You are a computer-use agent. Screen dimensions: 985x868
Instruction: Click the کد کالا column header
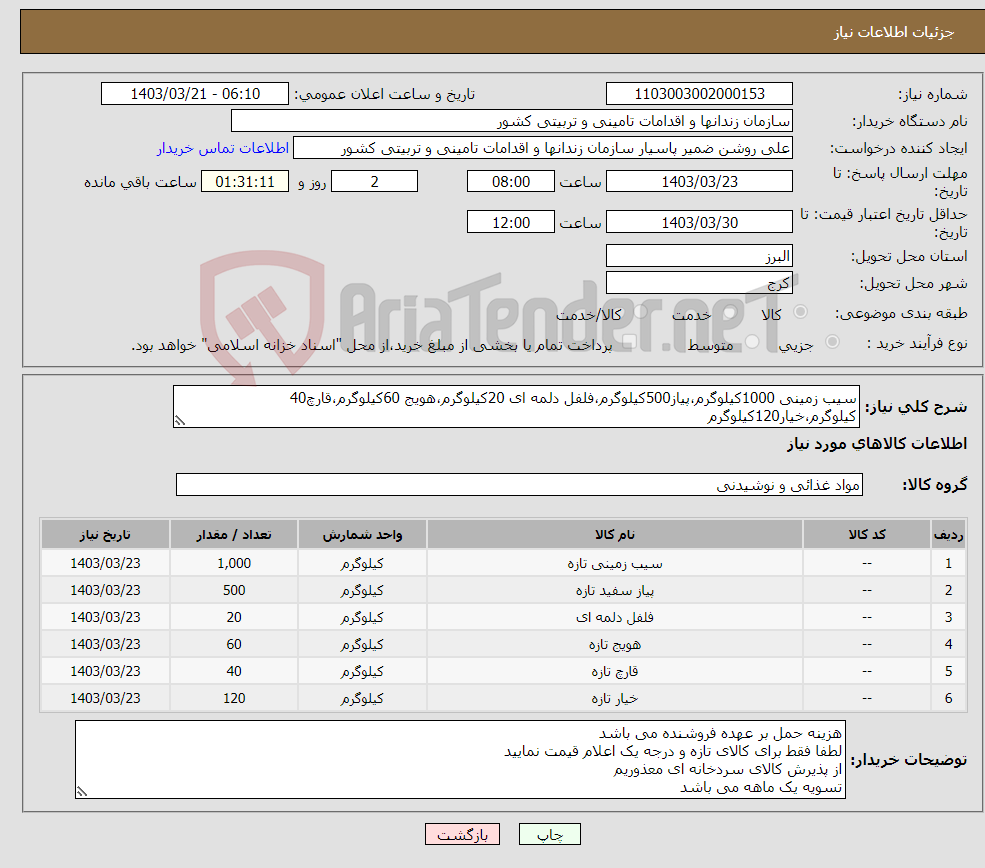(867, 534)
